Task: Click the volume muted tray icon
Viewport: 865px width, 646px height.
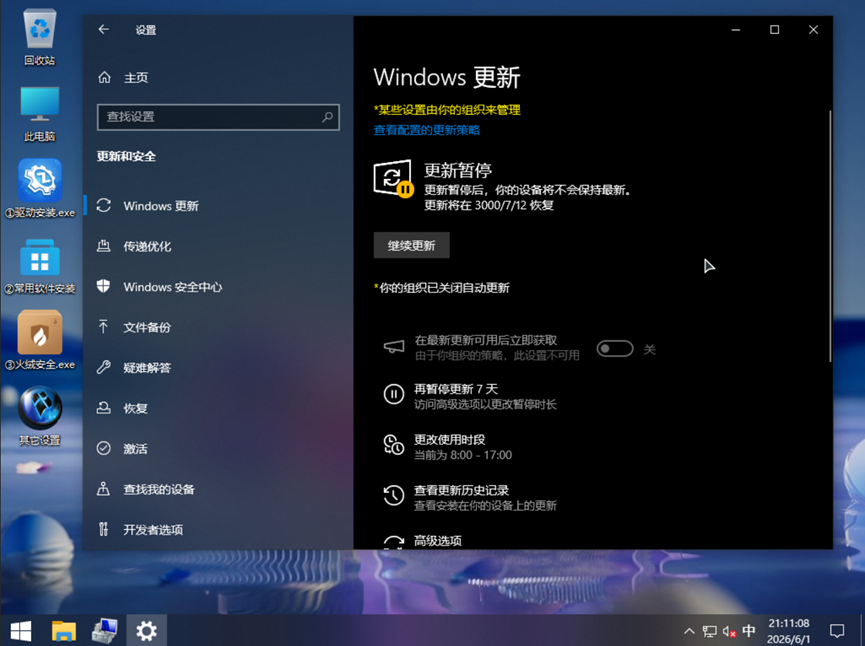Action: click(x=729, y=631)
